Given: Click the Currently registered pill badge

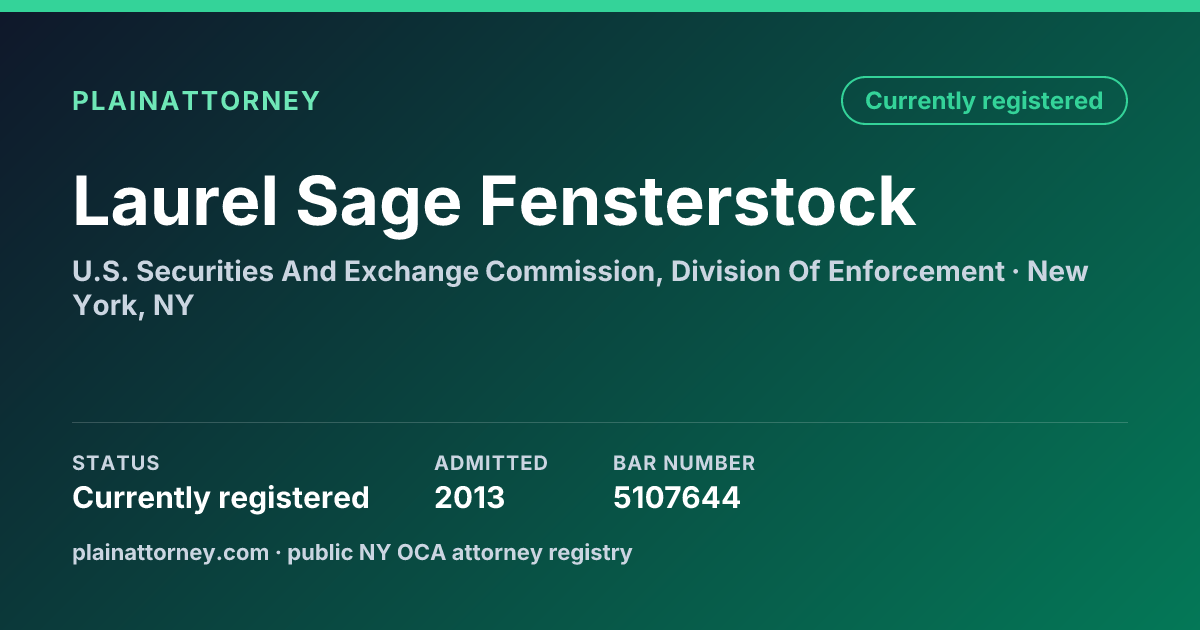Looking at the screenshot, I should tap(984, 101).
